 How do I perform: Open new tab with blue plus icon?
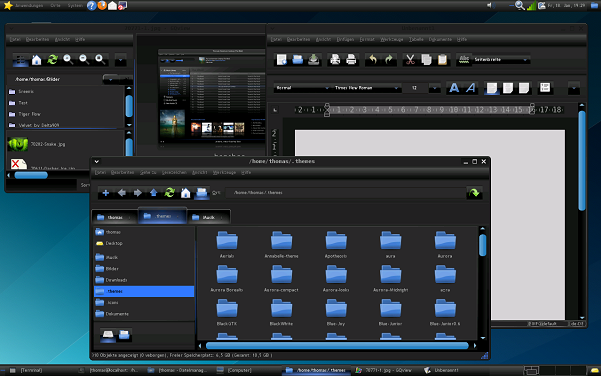(106, 192)
